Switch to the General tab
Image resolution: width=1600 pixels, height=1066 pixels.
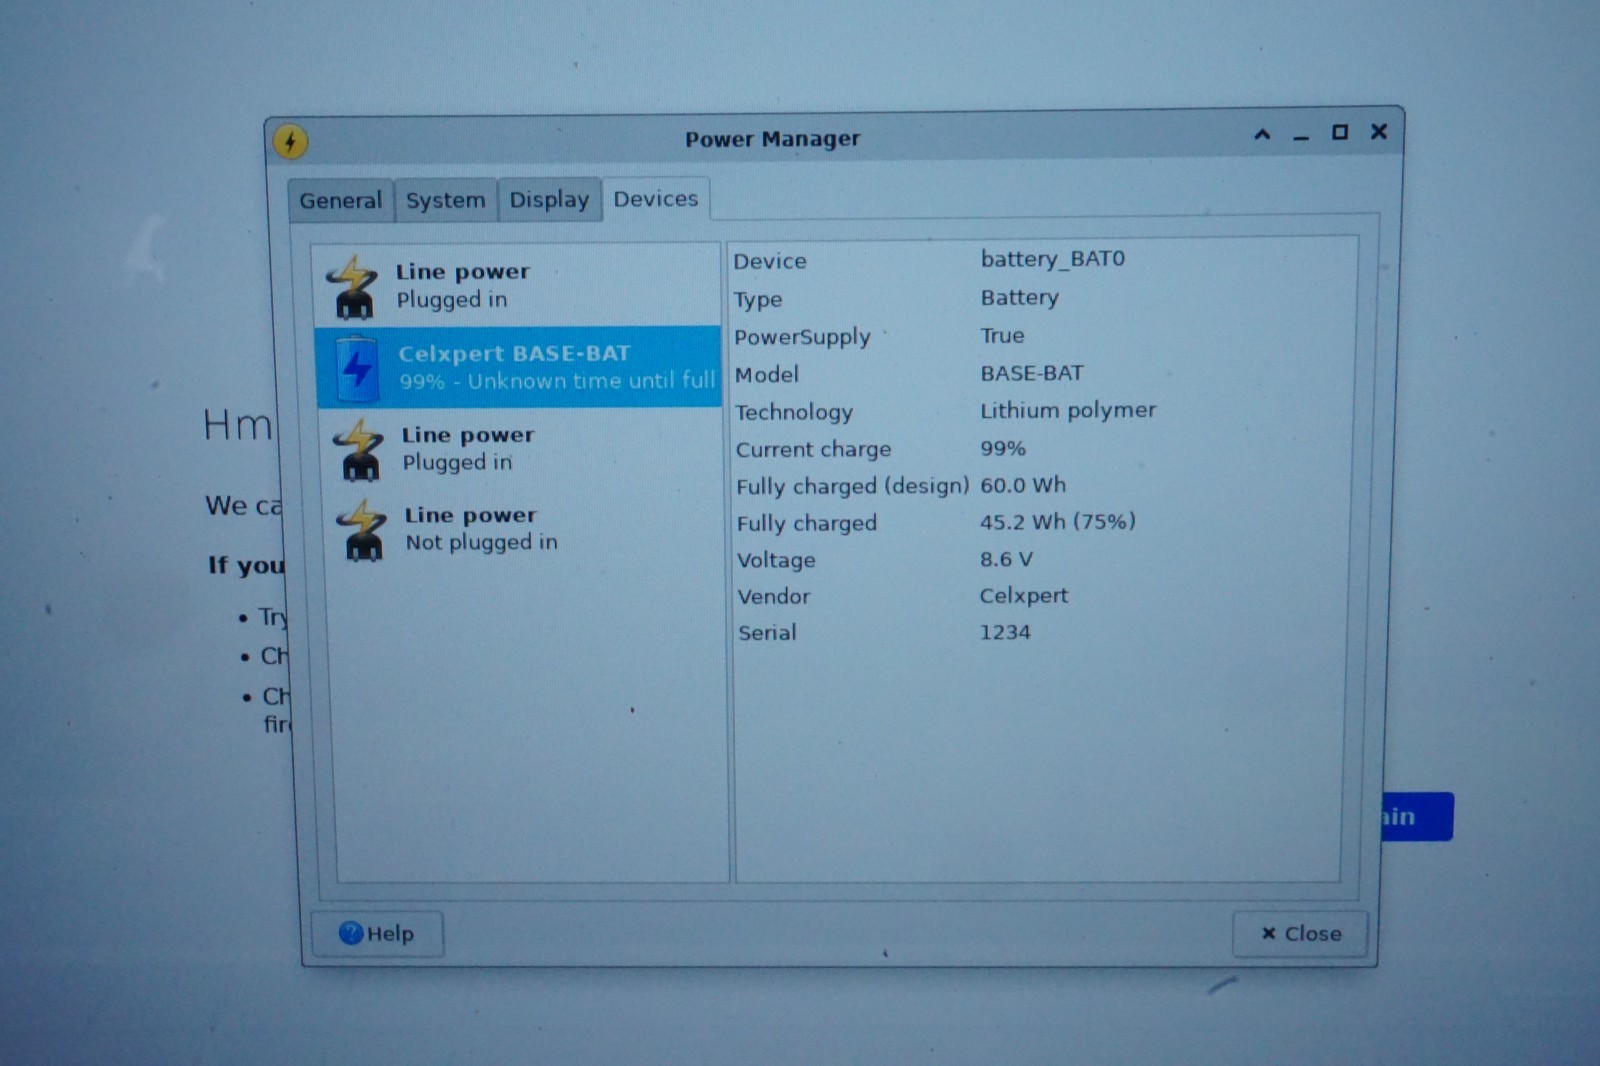340,200
